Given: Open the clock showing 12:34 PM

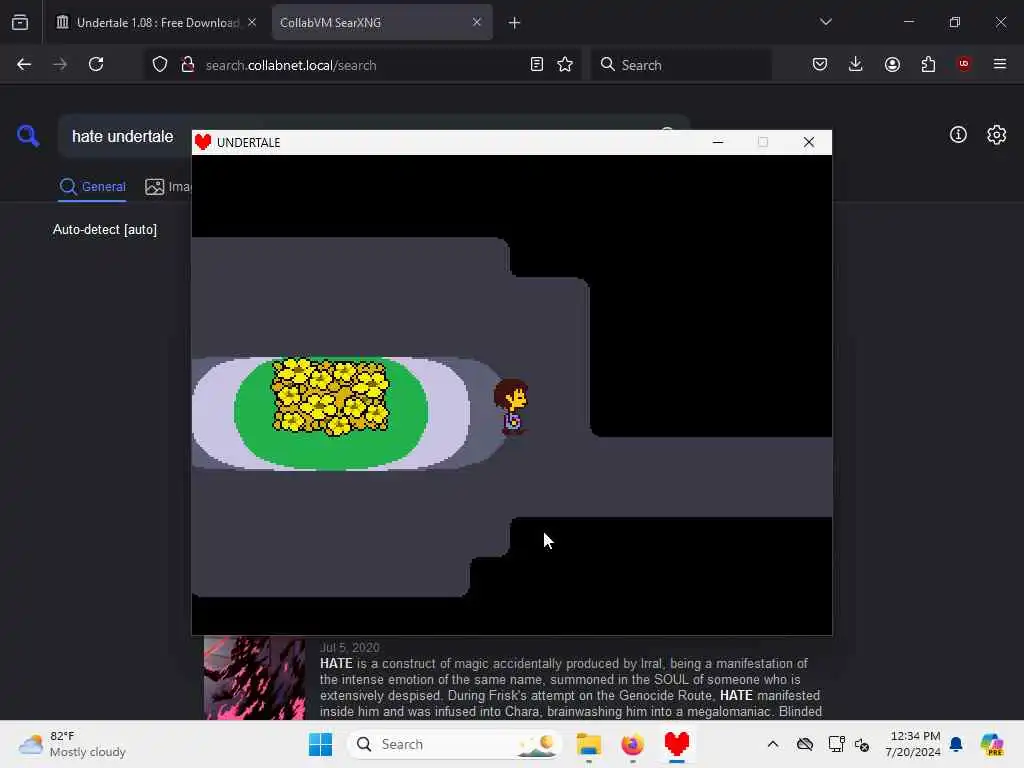Looking at the screenshot, I should 913,744.
